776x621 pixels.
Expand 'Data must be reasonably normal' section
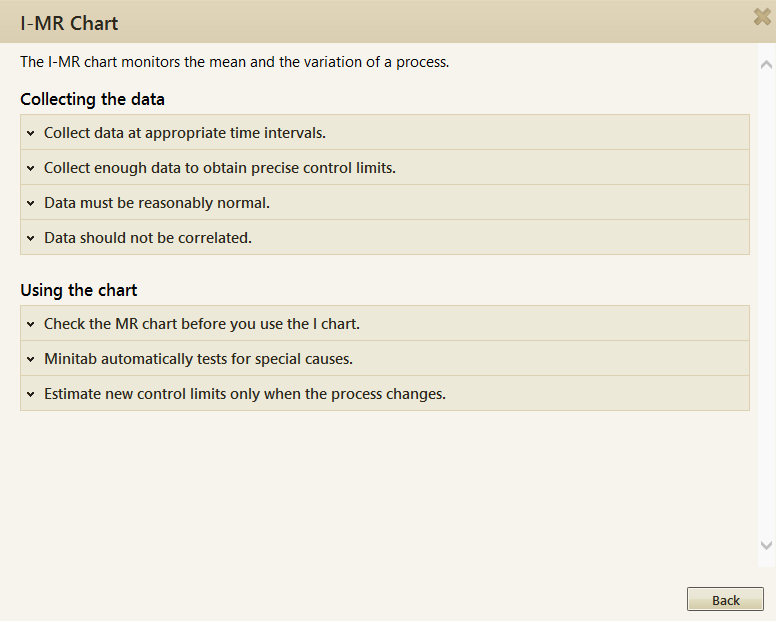[157, 203]
